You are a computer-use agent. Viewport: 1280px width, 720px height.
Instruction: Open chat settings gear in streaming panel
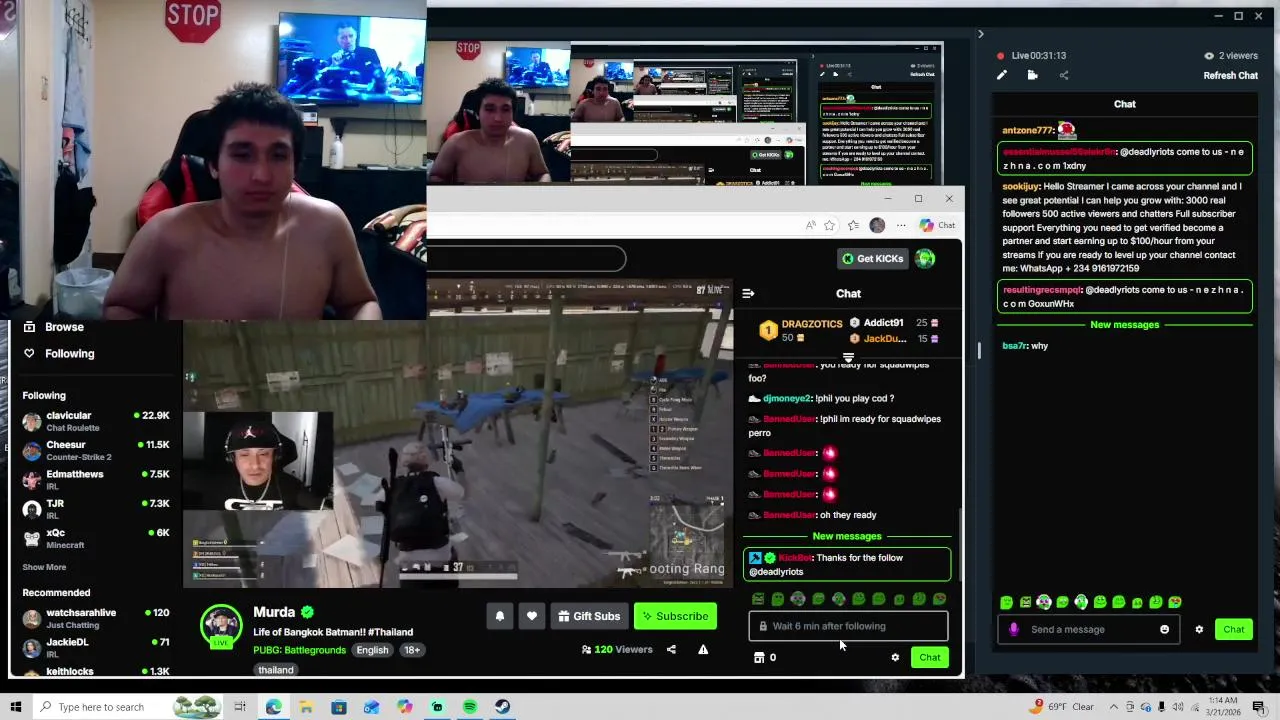tap(1199, 629)
